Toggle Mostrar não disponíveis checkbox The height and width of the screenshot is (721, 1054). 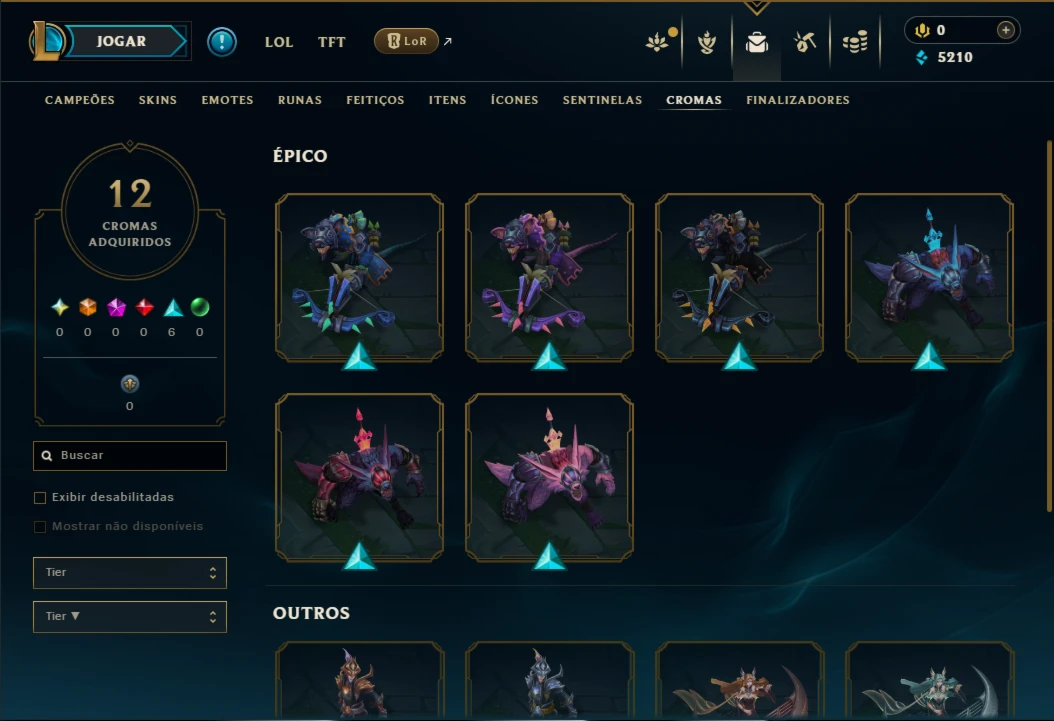40,527
